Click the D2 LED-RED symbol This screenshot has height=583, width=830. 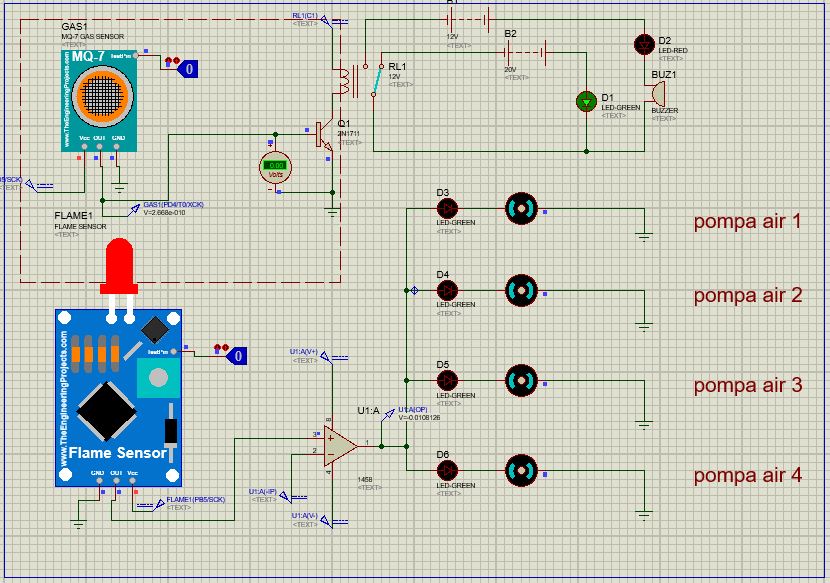tap(645, 45)
